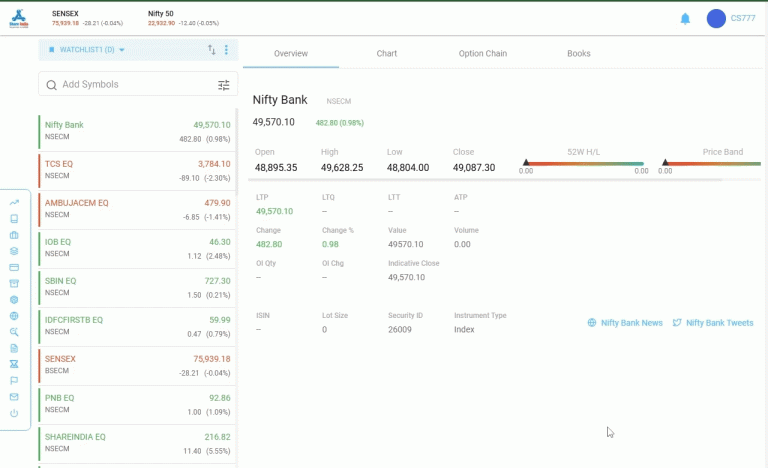Click the 52W H/L range marker
The height and width of the screenshot is (468, 768).
(x=526, y=162)
